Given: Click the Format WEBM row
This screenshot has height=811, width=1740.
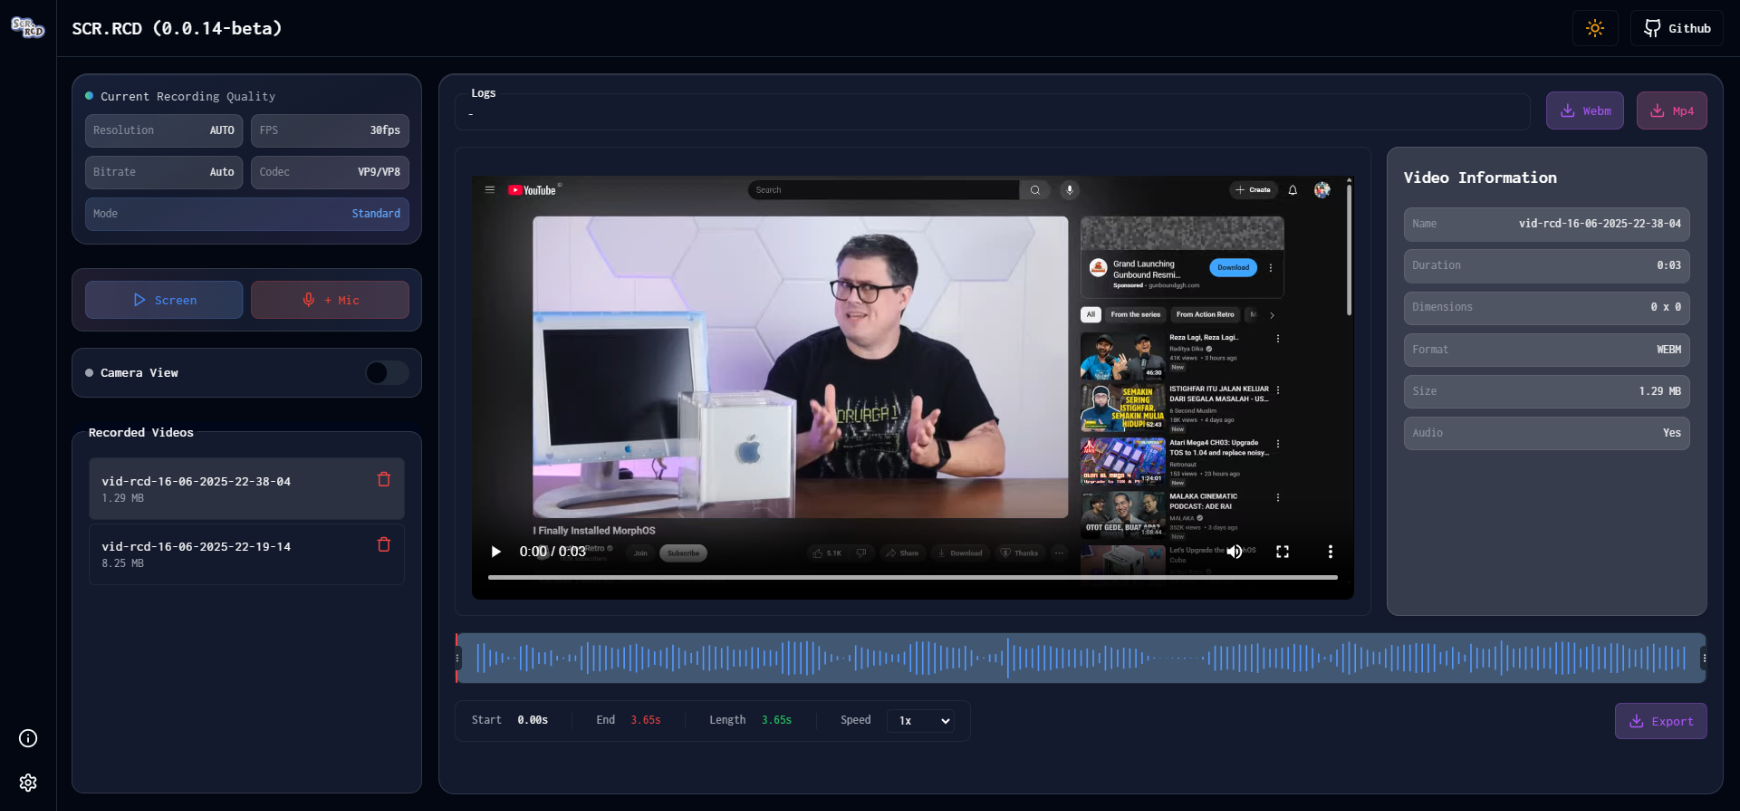Looking at the screenshot, I should (1547, 350).
